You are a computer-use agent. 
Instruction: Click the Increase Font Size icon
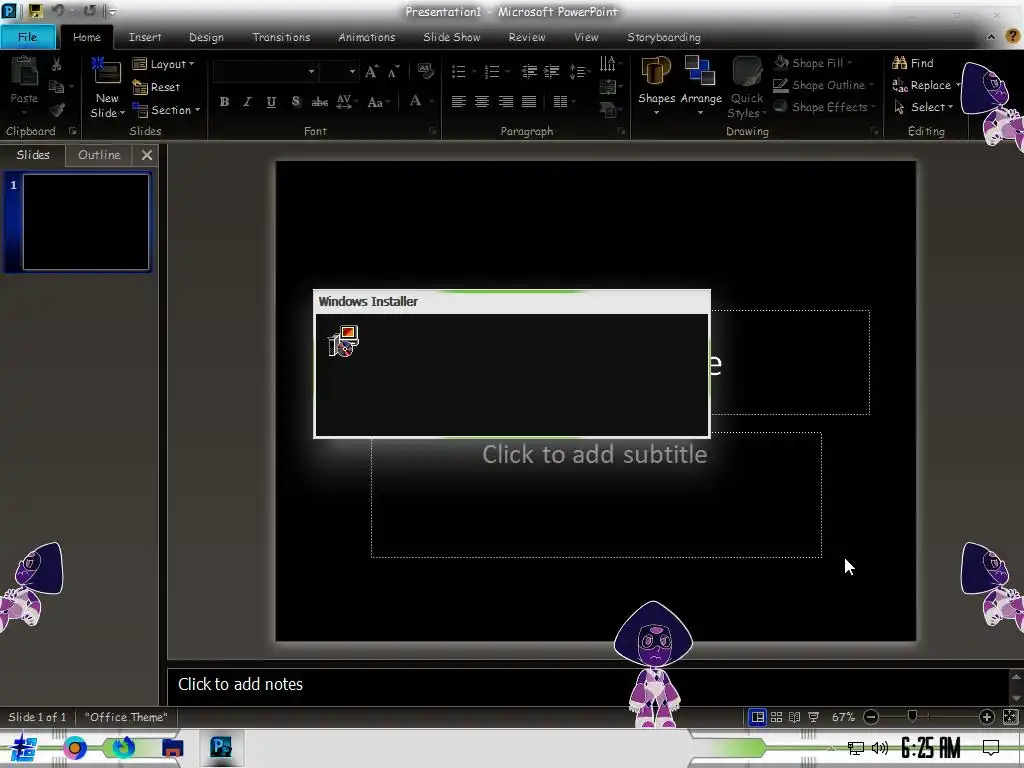click(x=371, y=71)
